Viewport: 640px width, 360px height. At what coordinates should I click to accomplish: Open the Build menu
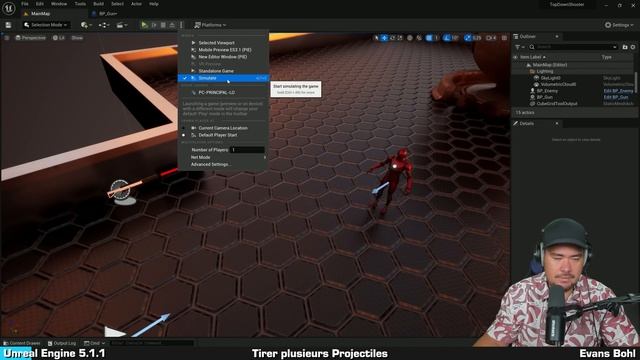98,4
